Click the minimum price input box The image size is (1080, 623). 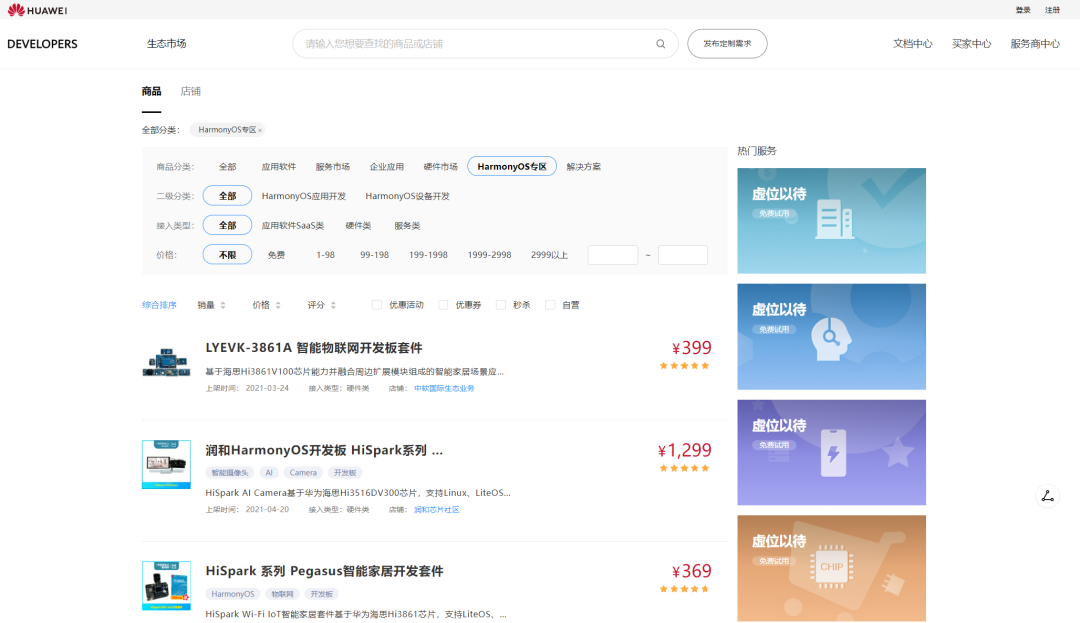[612, 255]
